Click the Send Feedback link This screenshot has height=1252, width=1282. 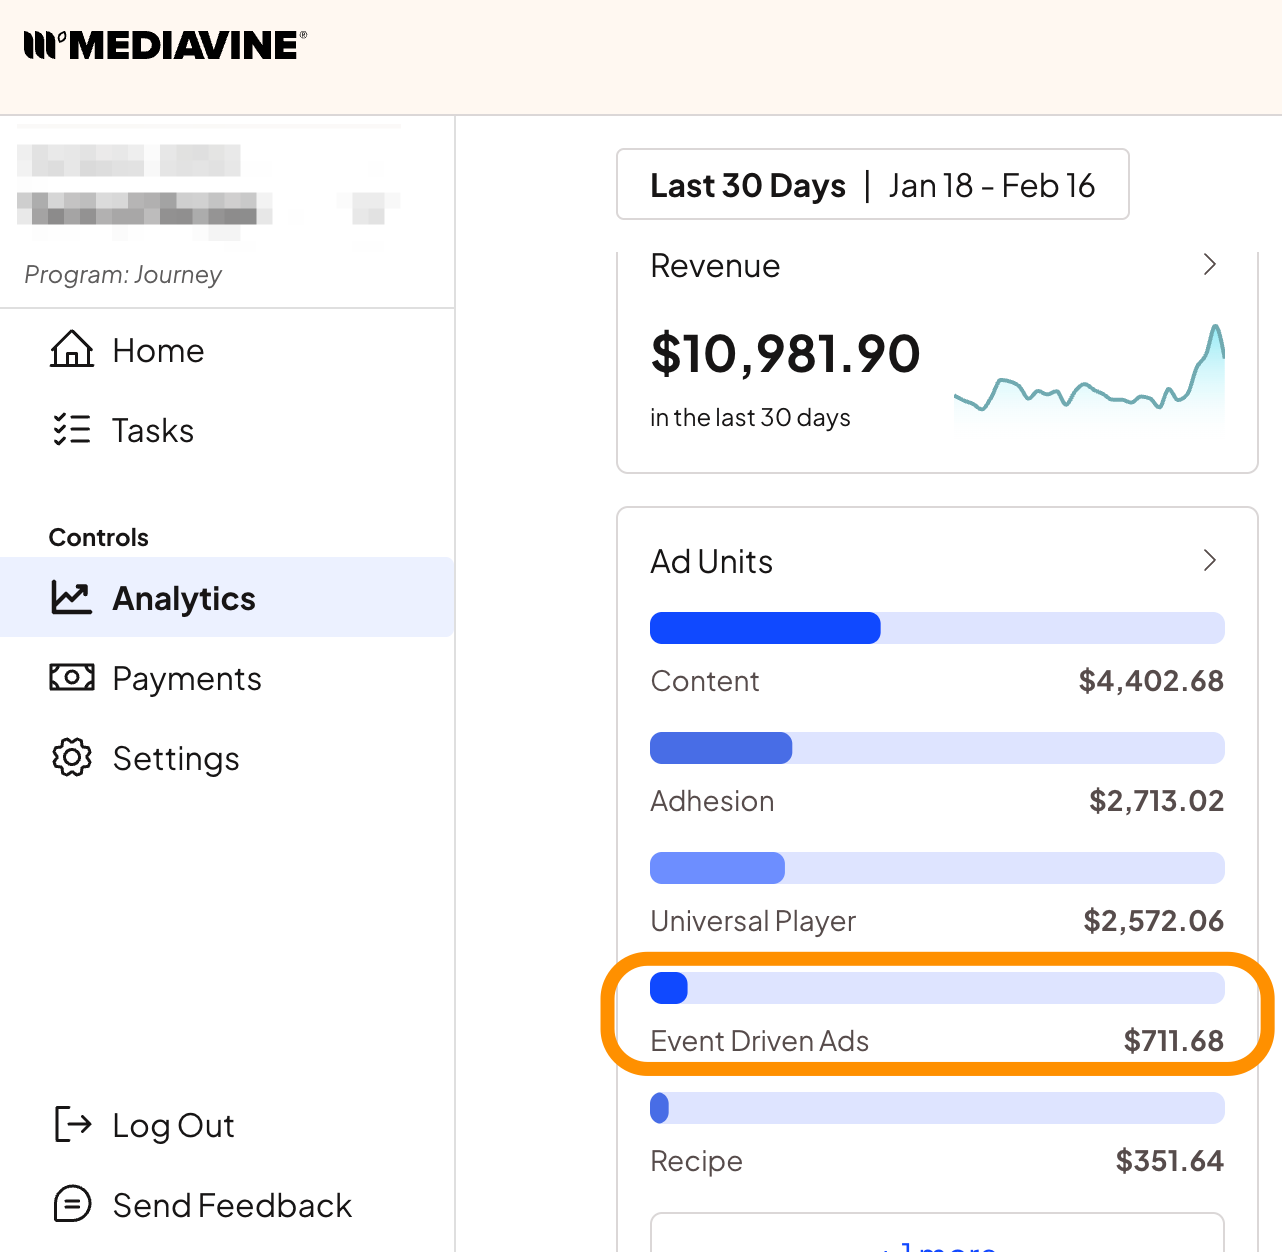(232, 1205)
